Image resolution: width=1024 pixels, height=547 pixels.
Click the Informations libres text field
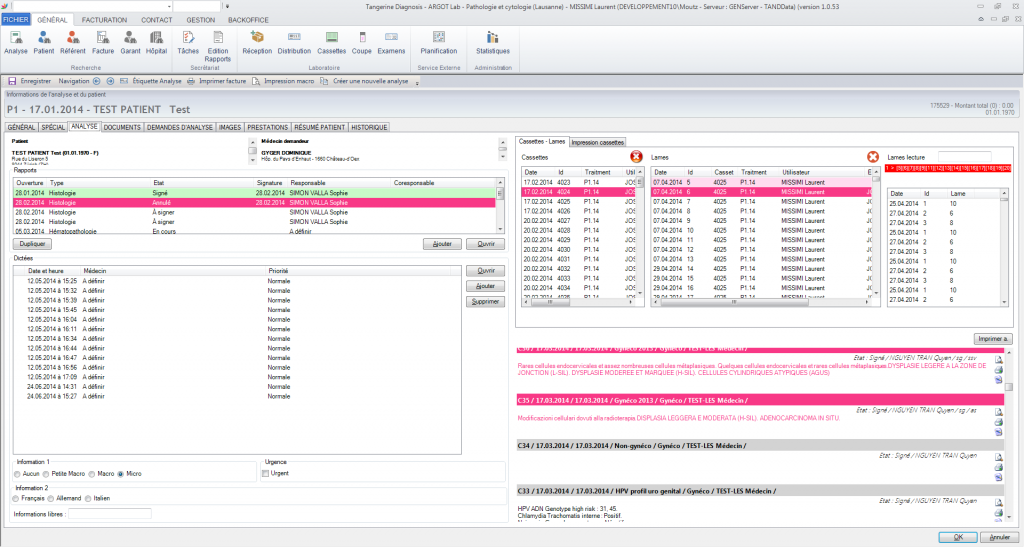tap(109, 514)
